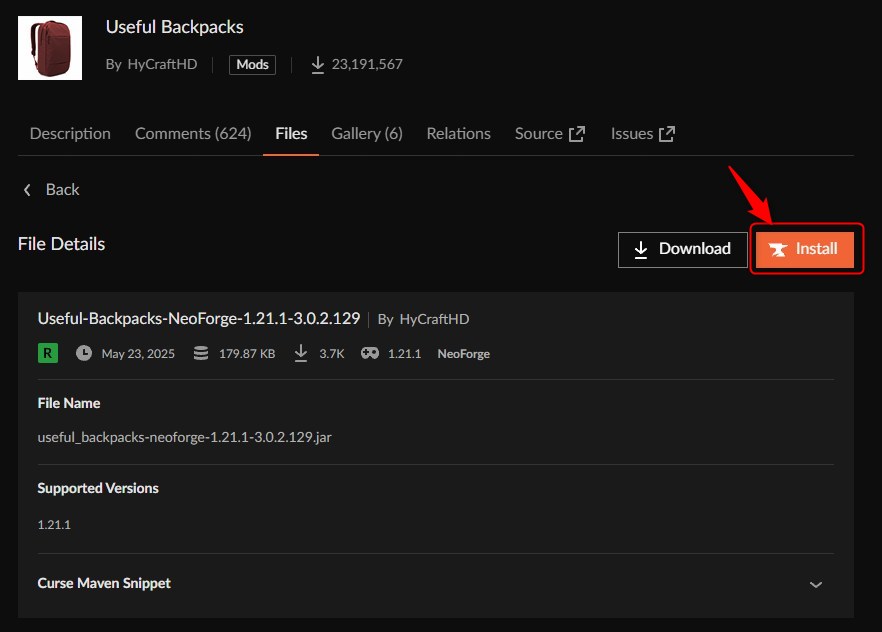Open the Comments (624) tab
The width and height of the screenshot is (882, 632).
pos(193,133)
